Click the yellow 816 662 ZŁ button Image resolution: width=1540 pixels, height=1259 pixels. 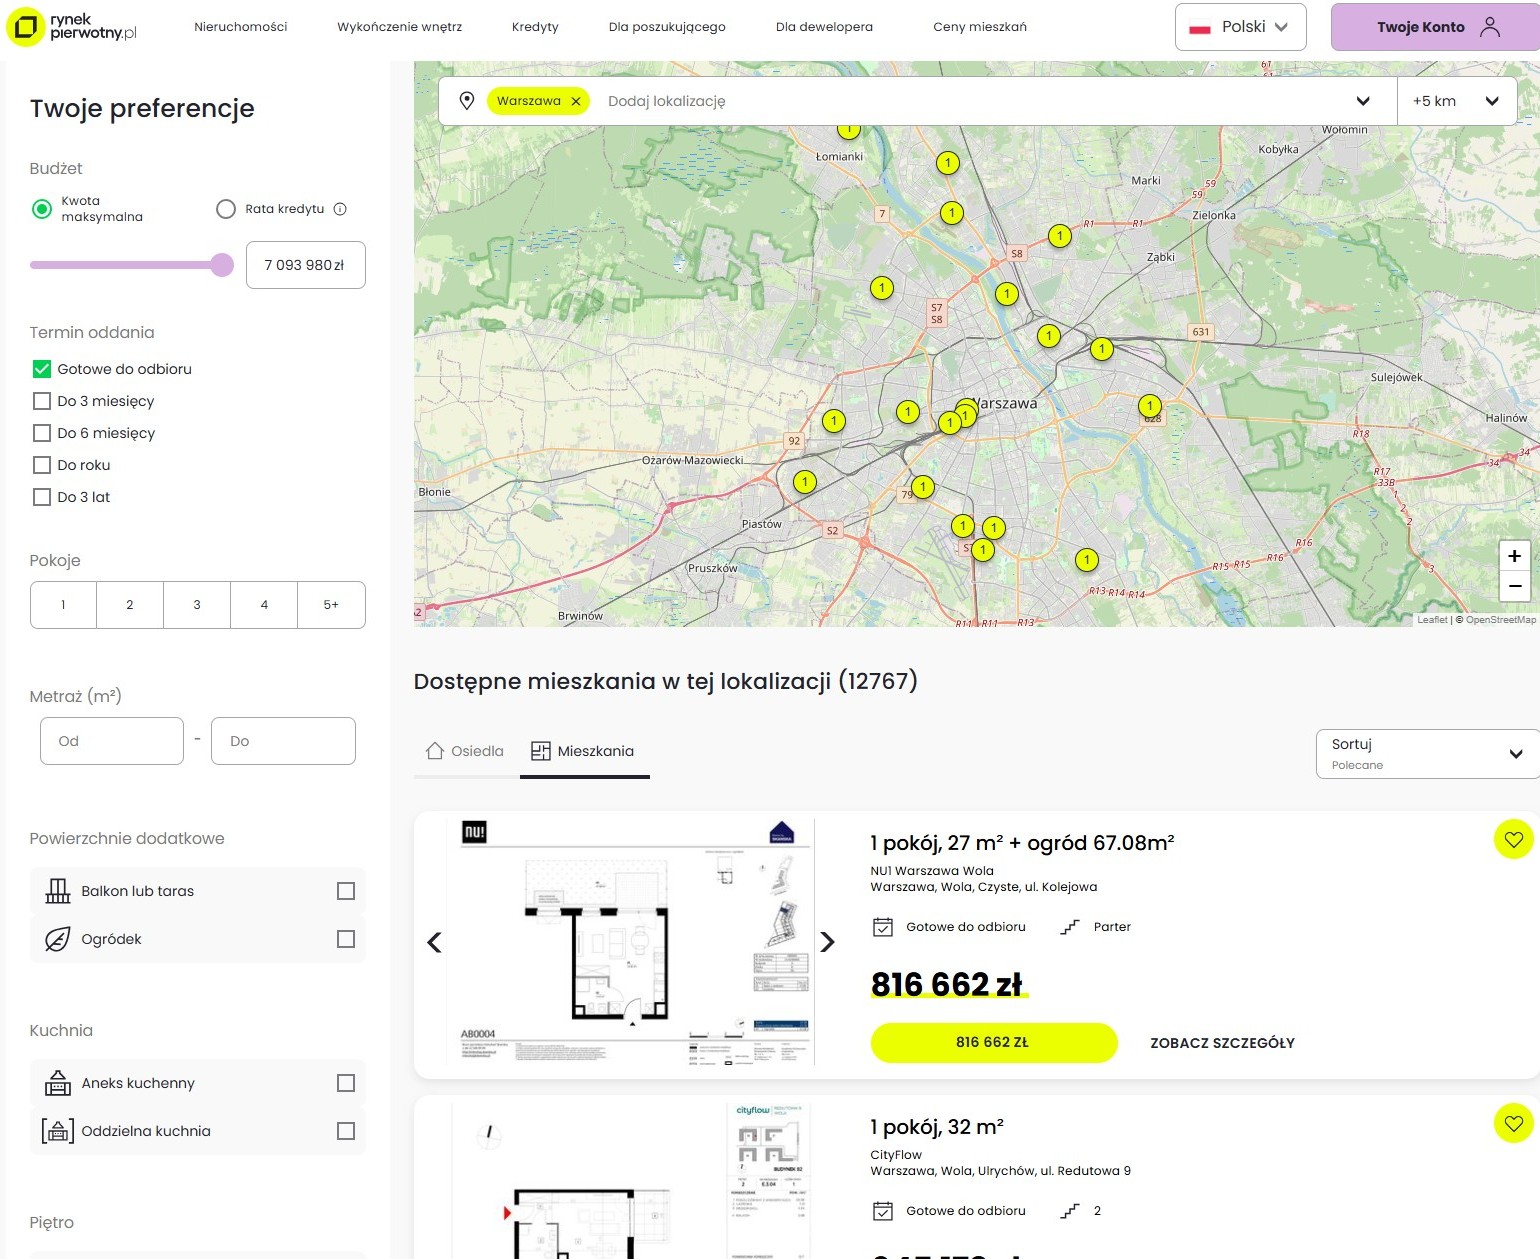click(993, 1042)
